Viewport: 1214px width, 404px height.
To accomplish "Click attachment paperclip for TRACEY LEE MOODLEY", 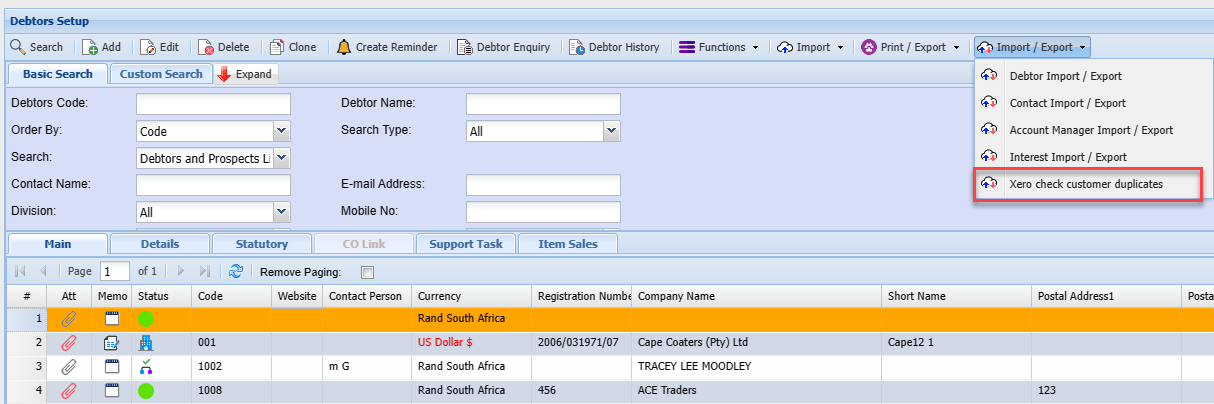I will coord(68,367).
